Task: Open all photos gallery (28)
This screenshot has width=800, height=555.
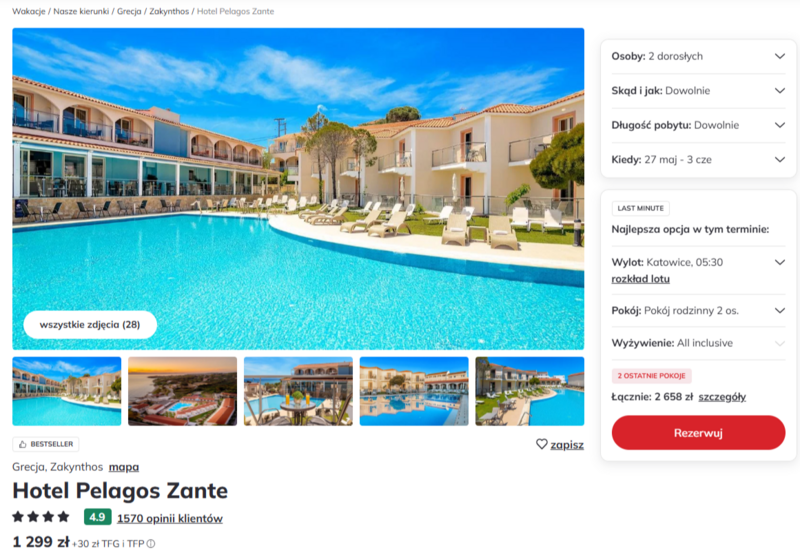Action: [x=90, y=324]
